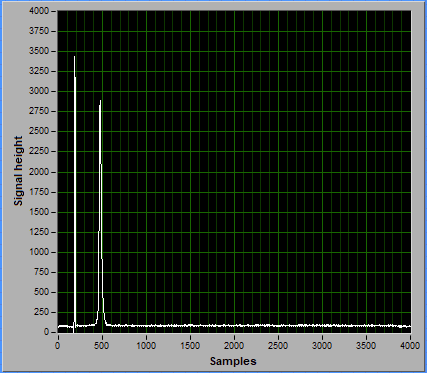Select the Y-axis maximum label 4000
Image resolution: width=427 pixels, height=373 pixels.
click(39, 11)
